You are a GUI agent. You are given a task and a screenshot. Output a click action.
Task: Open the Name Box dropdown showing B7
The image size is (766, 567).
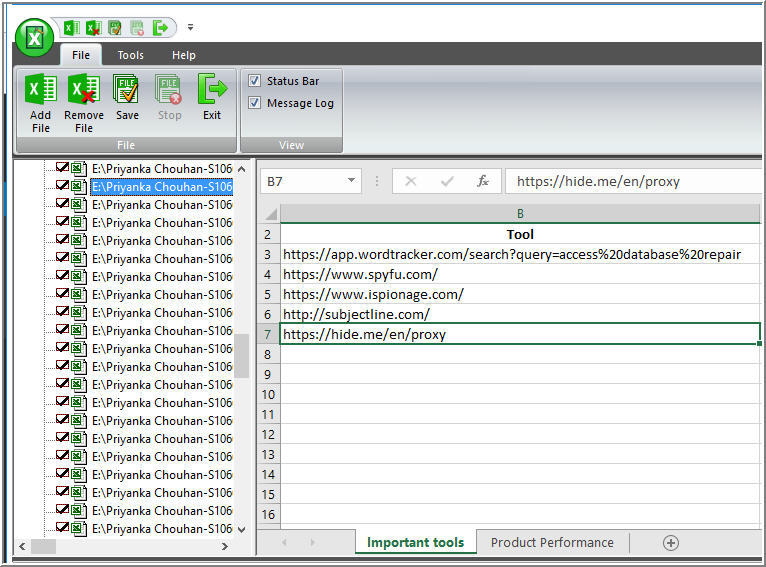point(351,181)
